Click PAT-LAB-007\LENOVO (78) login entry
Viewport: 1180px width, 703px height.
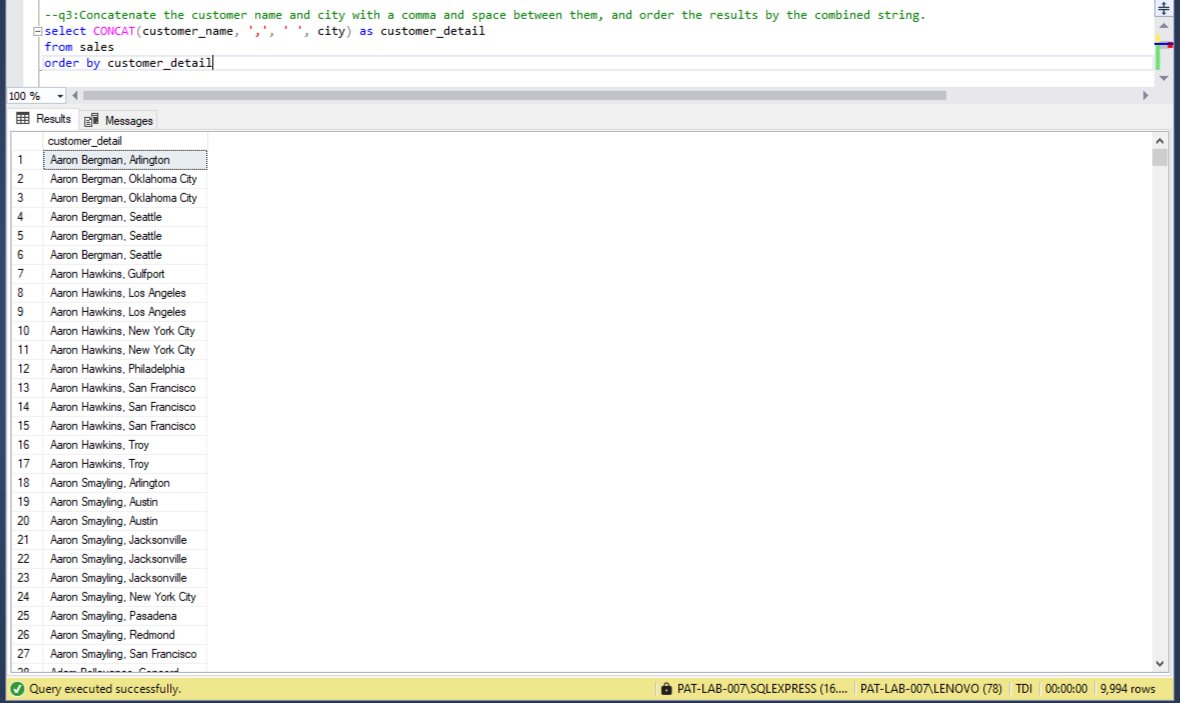pyautogui.click(x=931, y=689)
